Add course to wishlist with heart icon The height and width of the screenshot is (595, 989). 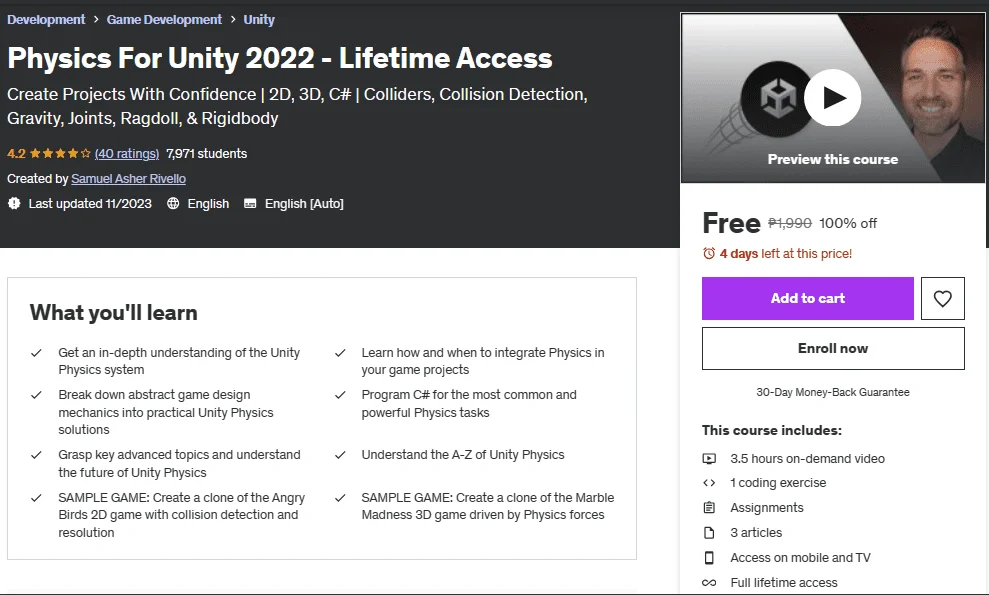pos(942,298)
